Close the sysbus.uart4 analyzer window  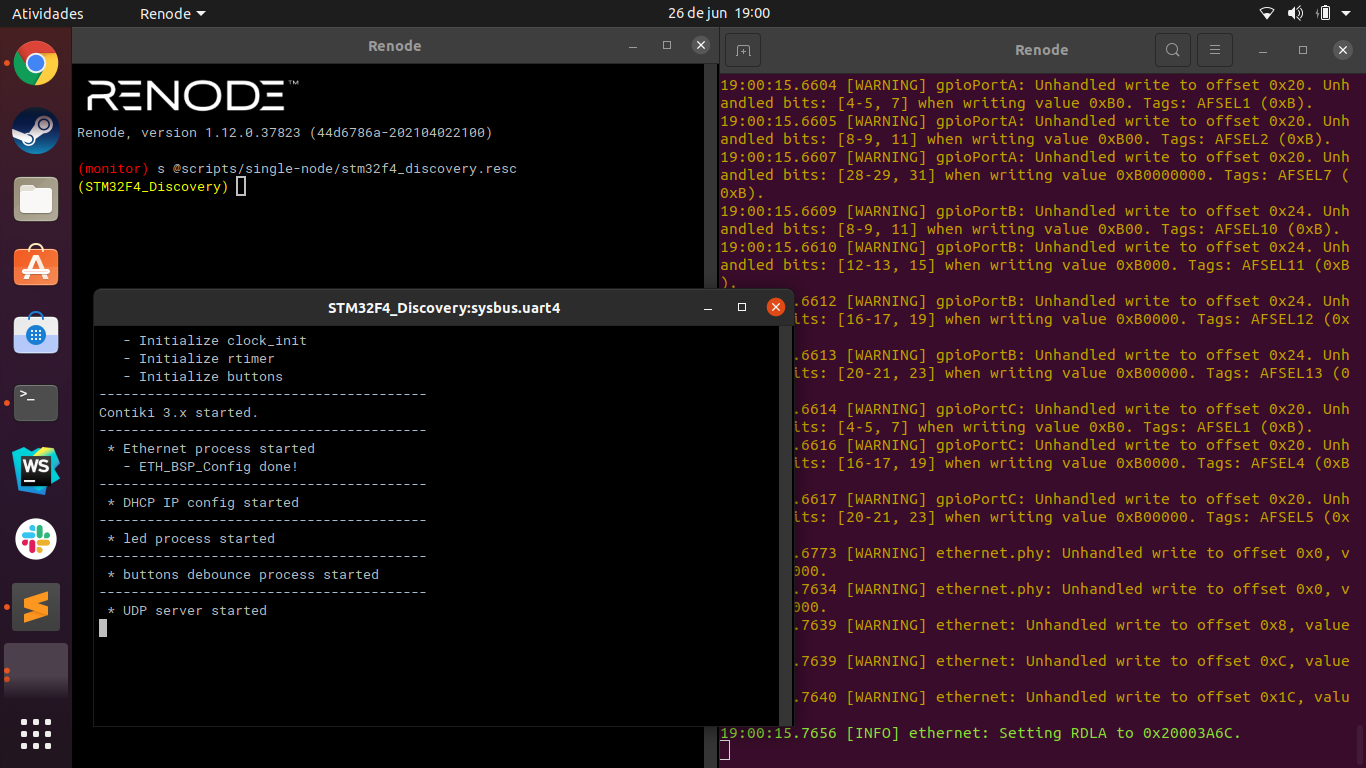[x=775, y=308]
